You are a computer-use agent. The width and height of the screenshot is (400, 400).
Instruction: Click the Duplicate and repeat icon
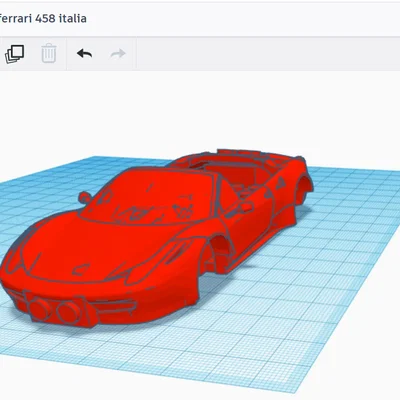[15, 54]
